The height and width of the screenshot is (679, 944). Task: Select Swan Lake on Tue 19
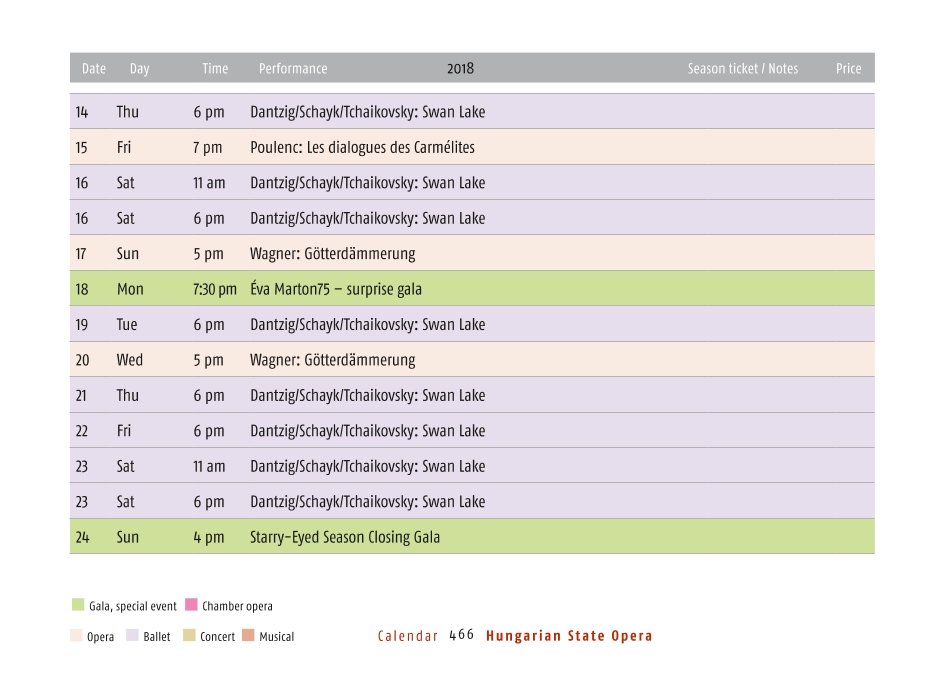pos(472,324)
